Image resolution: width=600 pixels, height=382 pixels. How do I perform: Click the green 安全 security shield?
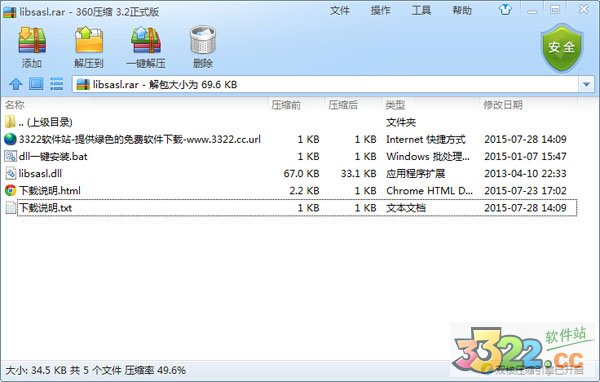[x=561, y=47]
